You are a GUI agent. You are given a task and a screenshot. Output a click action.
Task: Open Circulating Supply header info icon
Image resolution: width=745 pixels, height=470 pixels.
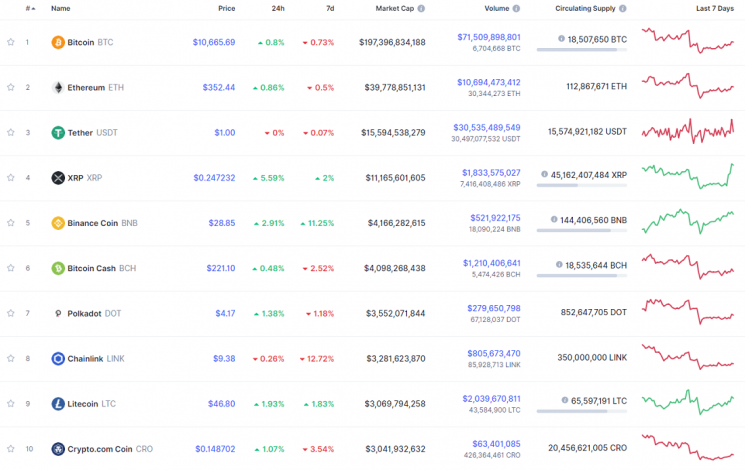coord(623,9)
